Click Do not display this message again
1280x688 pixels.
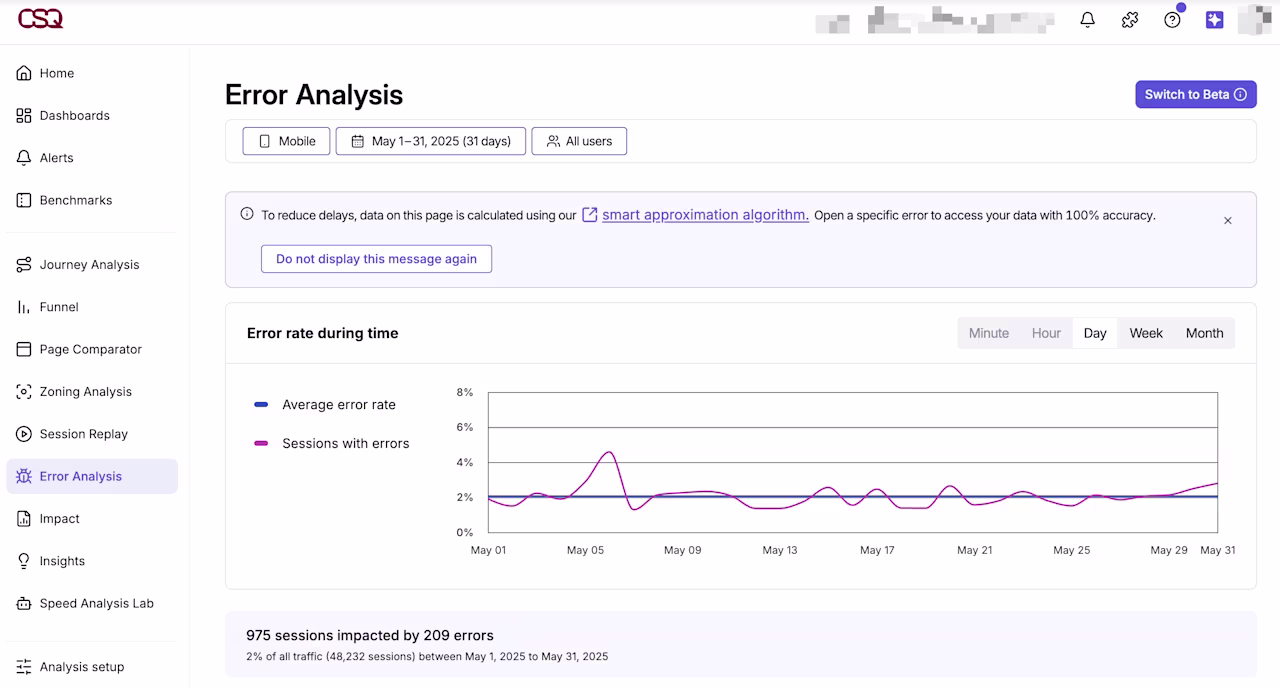[376, 259]
